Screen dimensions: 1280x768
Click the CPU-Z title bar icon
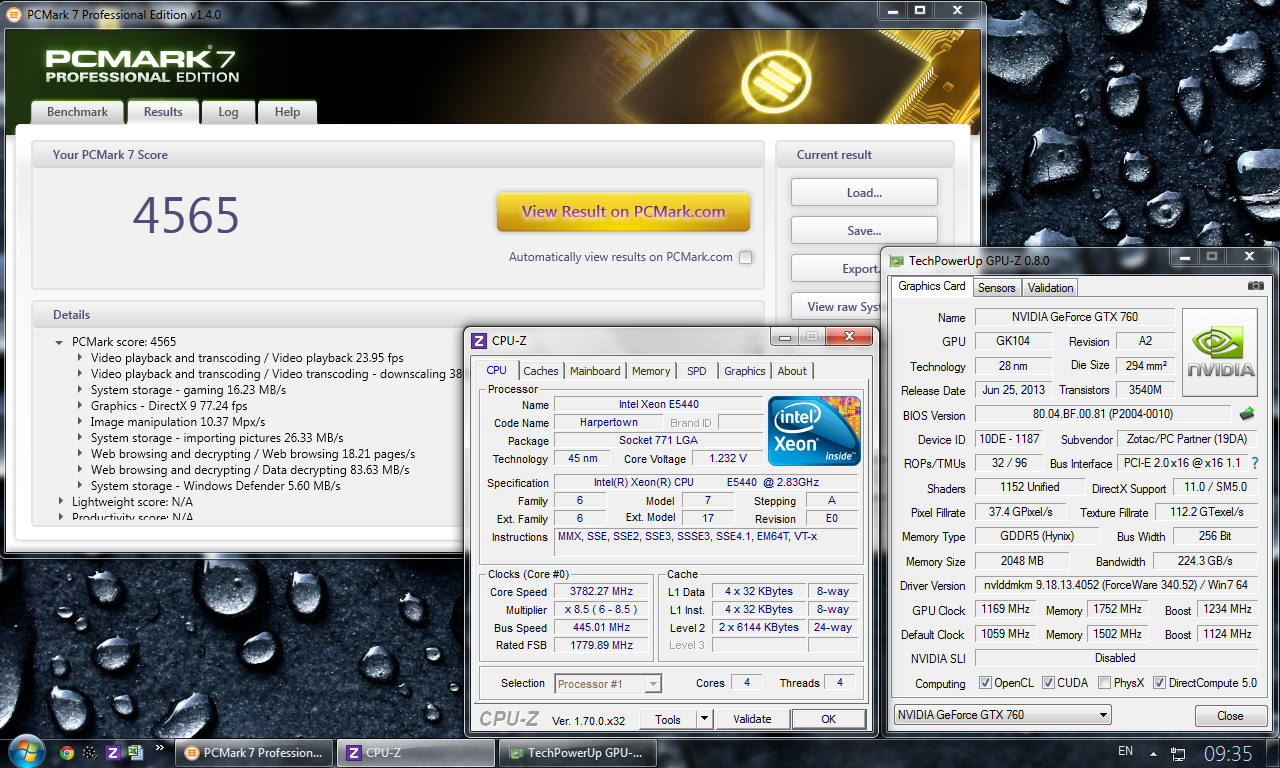(x=479, y=341)
